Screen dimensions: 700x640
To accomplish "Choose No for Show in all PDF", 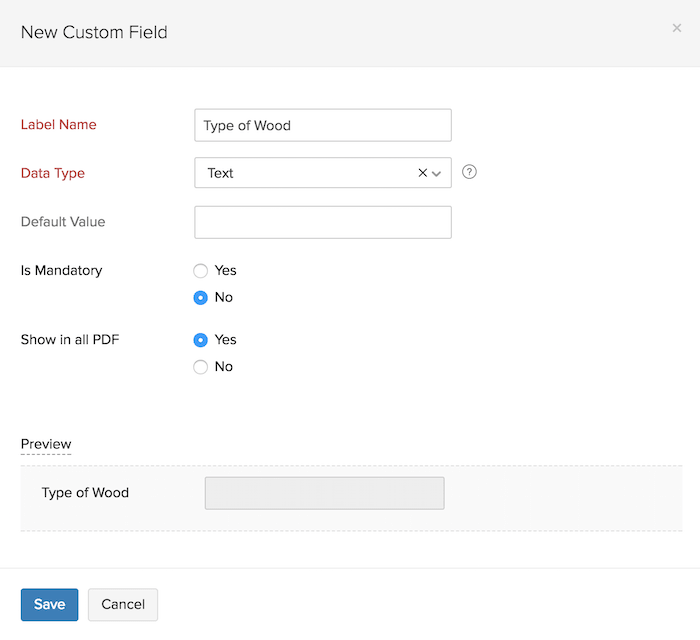I will click(201, 367).
